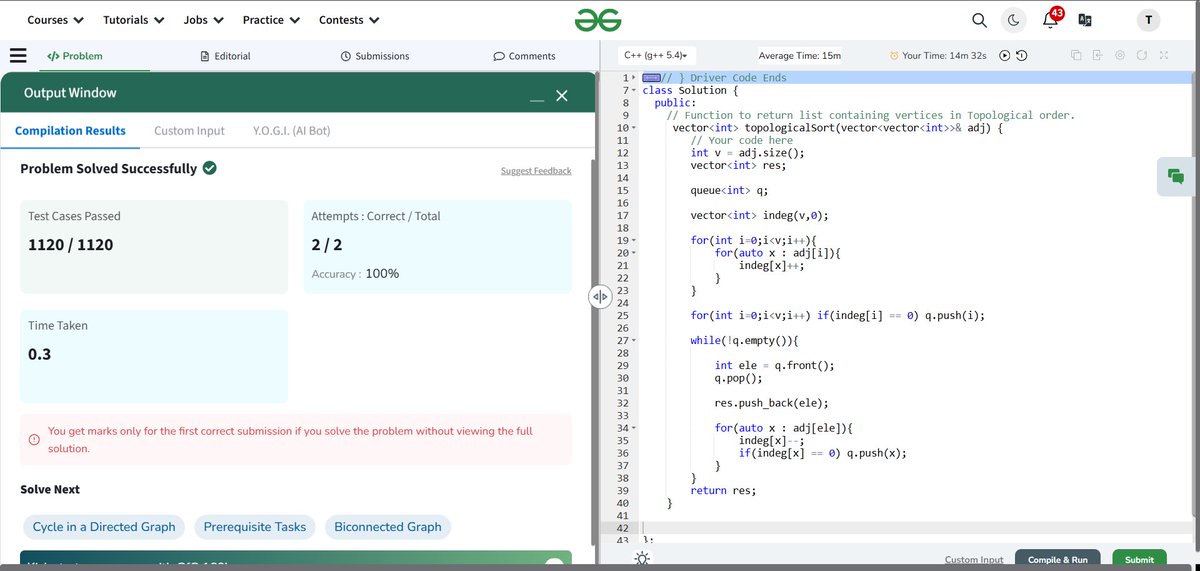Image resolution: width=1200 pixels, height=571 pixels.
Task: Switch to the Editorial tab
Action: point(226,56)
